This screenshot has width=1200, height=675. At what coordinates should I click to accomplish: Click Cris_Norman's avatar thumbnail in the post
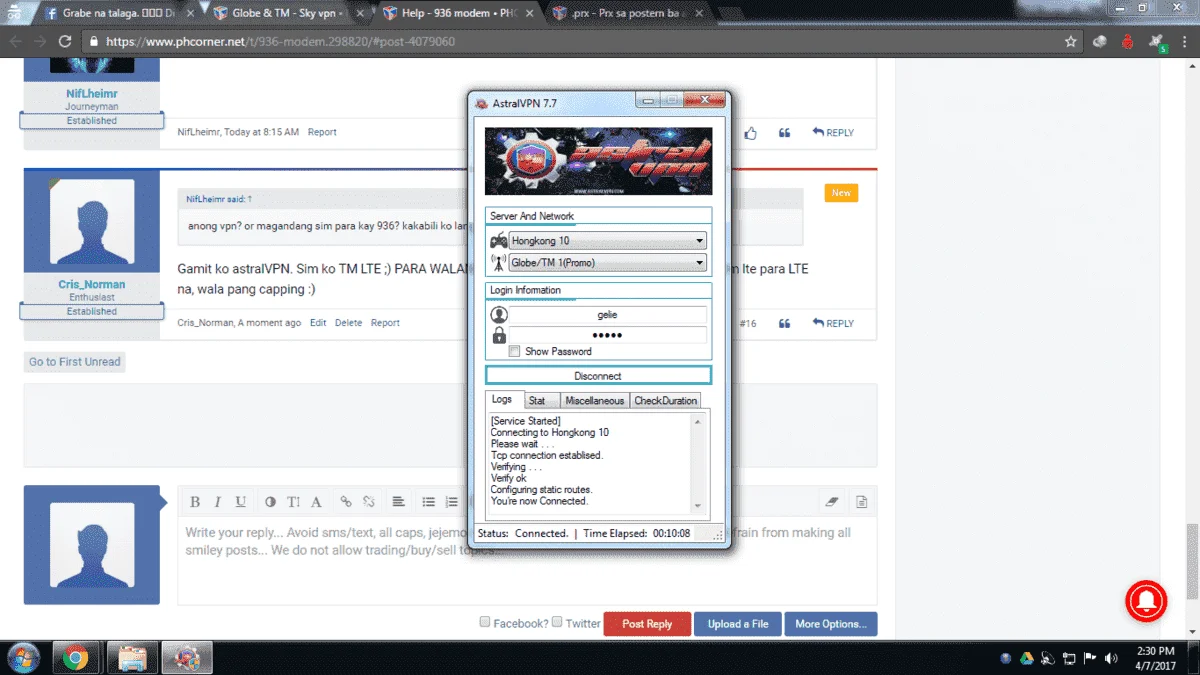point(92,222)
